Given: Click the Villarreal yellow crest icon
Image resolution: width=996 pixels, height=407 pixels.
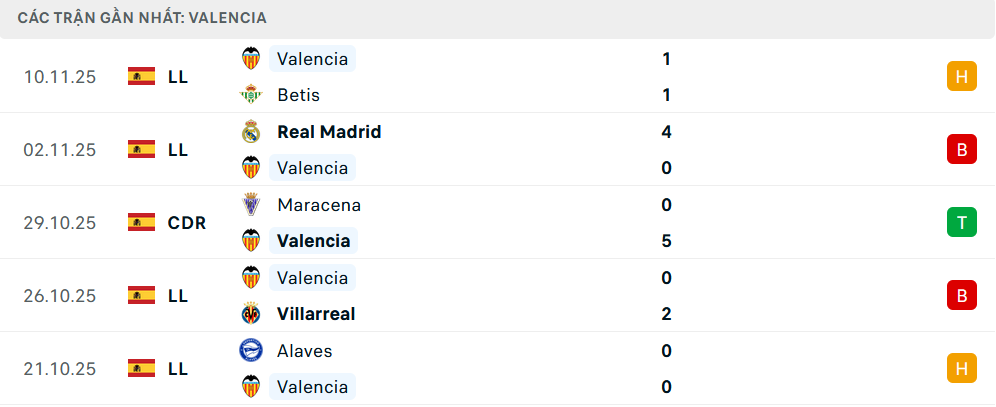Looking at the screenshot, I should (x=251, y=314).
